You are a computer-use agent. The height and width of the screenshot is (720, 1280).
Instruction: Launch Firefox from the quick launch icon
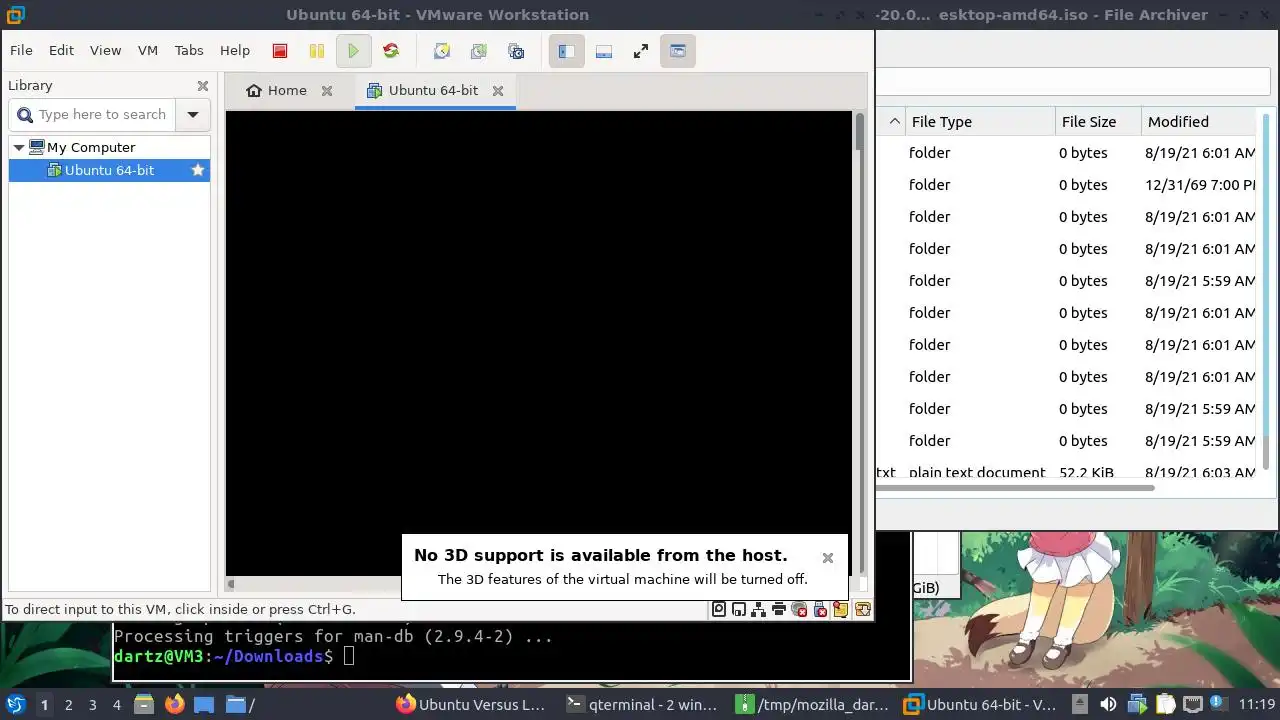[x=174, y=704]
